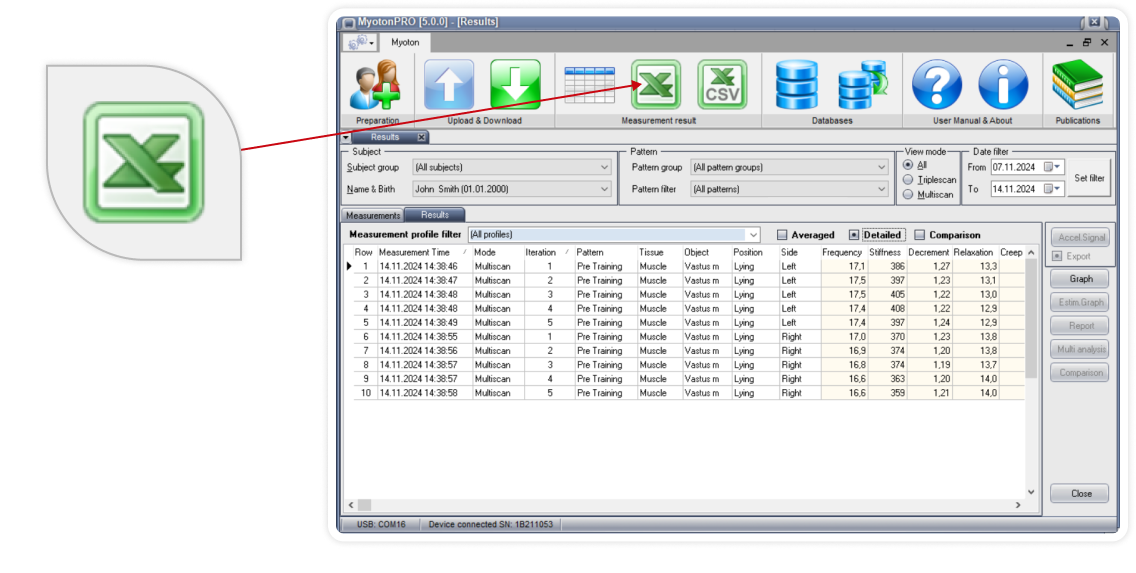This screenshot has height=573, width=1136.
Task: Click the Set filter button
Action: coord(1089,178)
